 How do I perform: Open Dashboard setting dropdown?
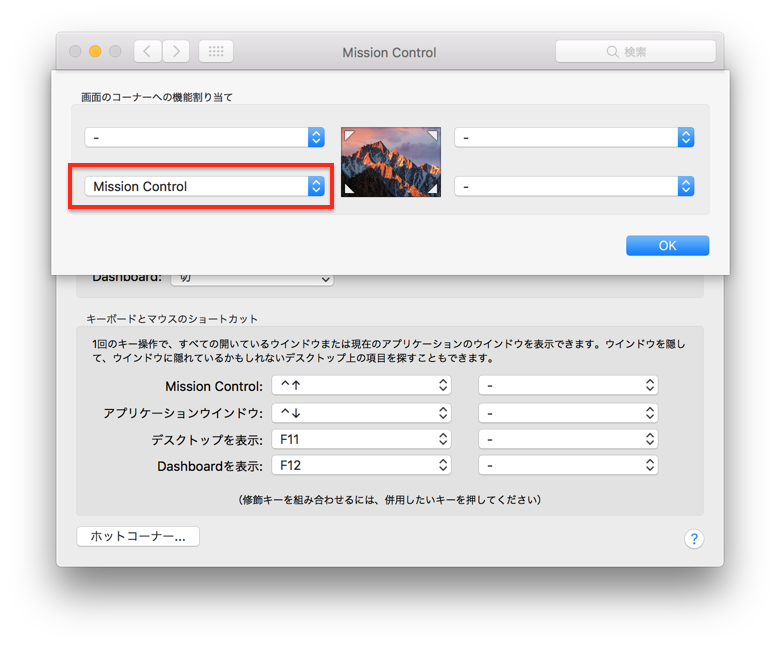pos(252,279)
